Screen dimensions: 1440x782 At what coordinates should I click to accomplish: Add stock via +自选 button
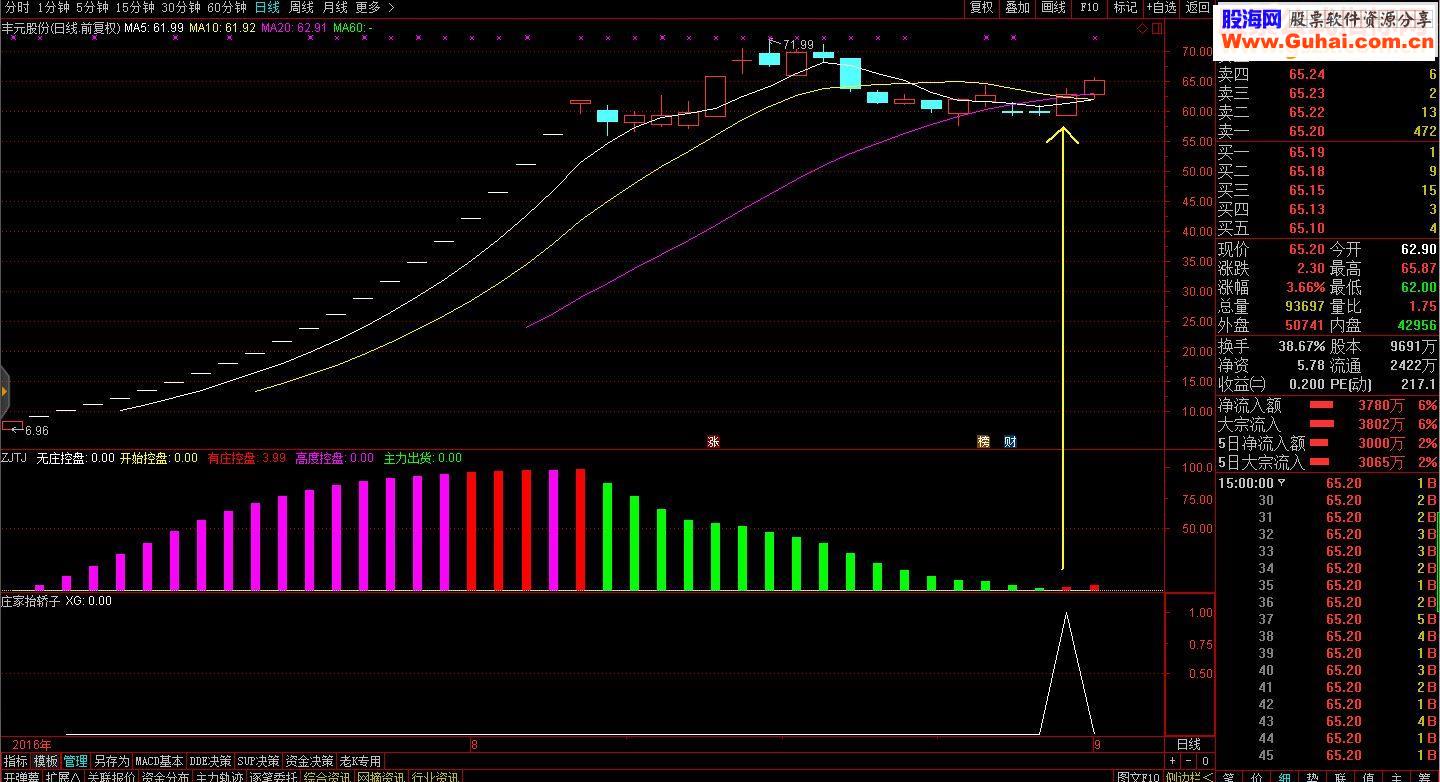[x=1161, y=7]
